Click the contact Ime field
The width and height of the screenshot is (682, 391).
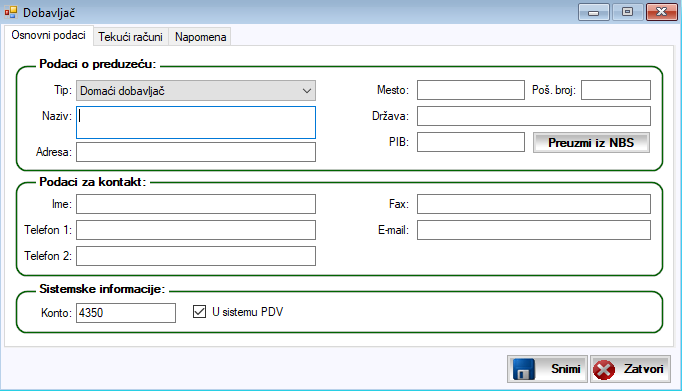tap(196, 204)
